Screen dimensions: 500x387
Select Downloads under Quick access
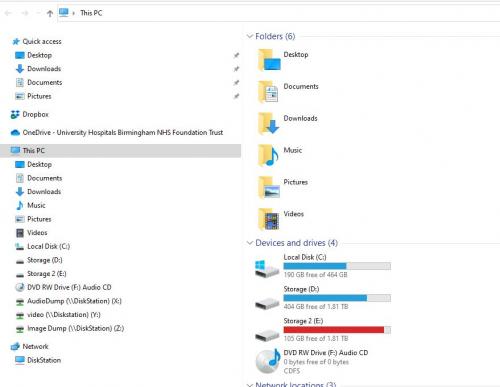click(44, 69)
